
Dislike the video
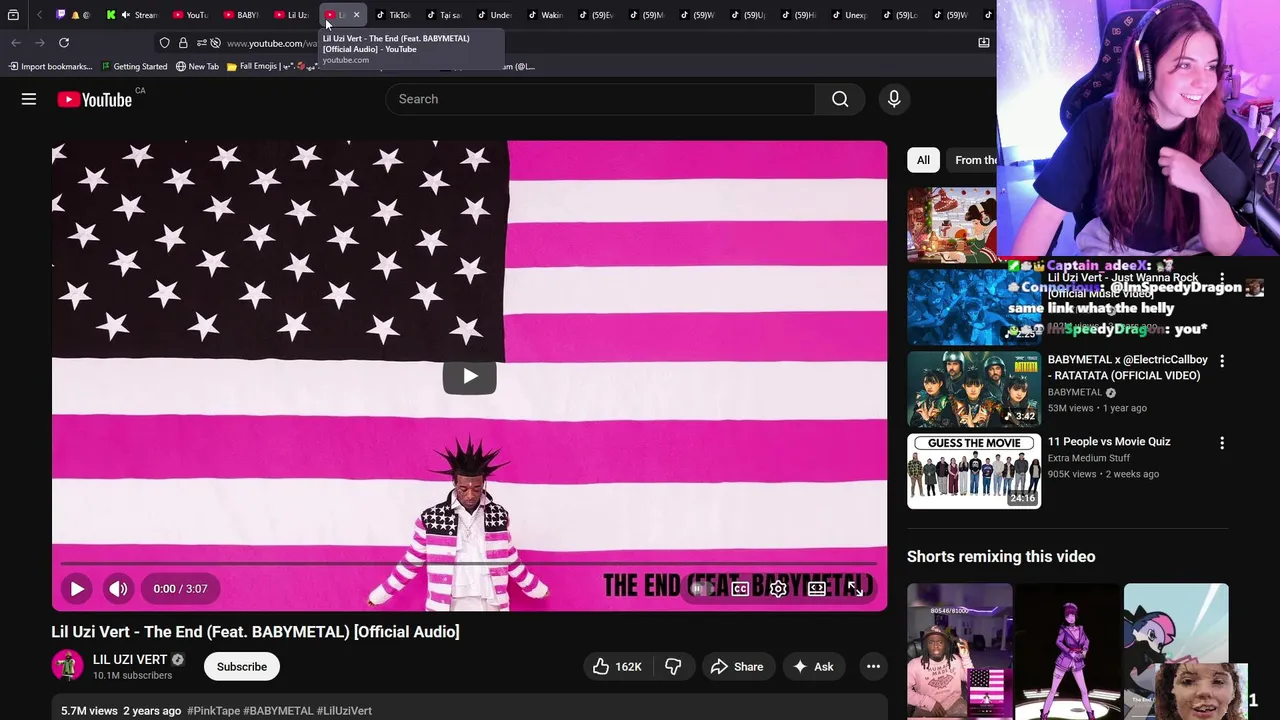(x=673, y=667)
